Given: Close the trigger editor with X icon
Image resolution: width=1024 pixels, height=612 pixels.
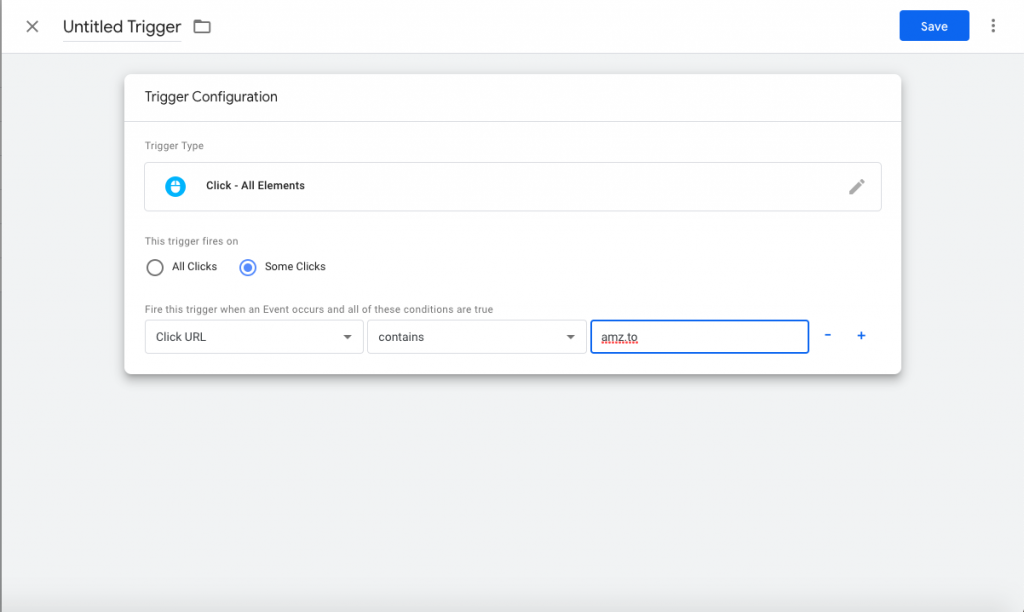Looking at the screenshot, I should (32, 27).
